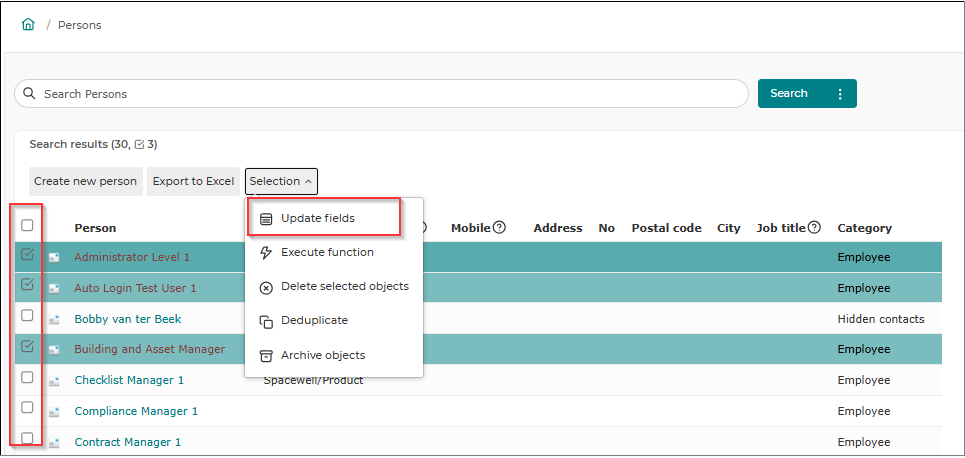The image size is (965, 458).
Task: Check the Compliance Manager 1 checkbox
Action: [x=27, y=407]
